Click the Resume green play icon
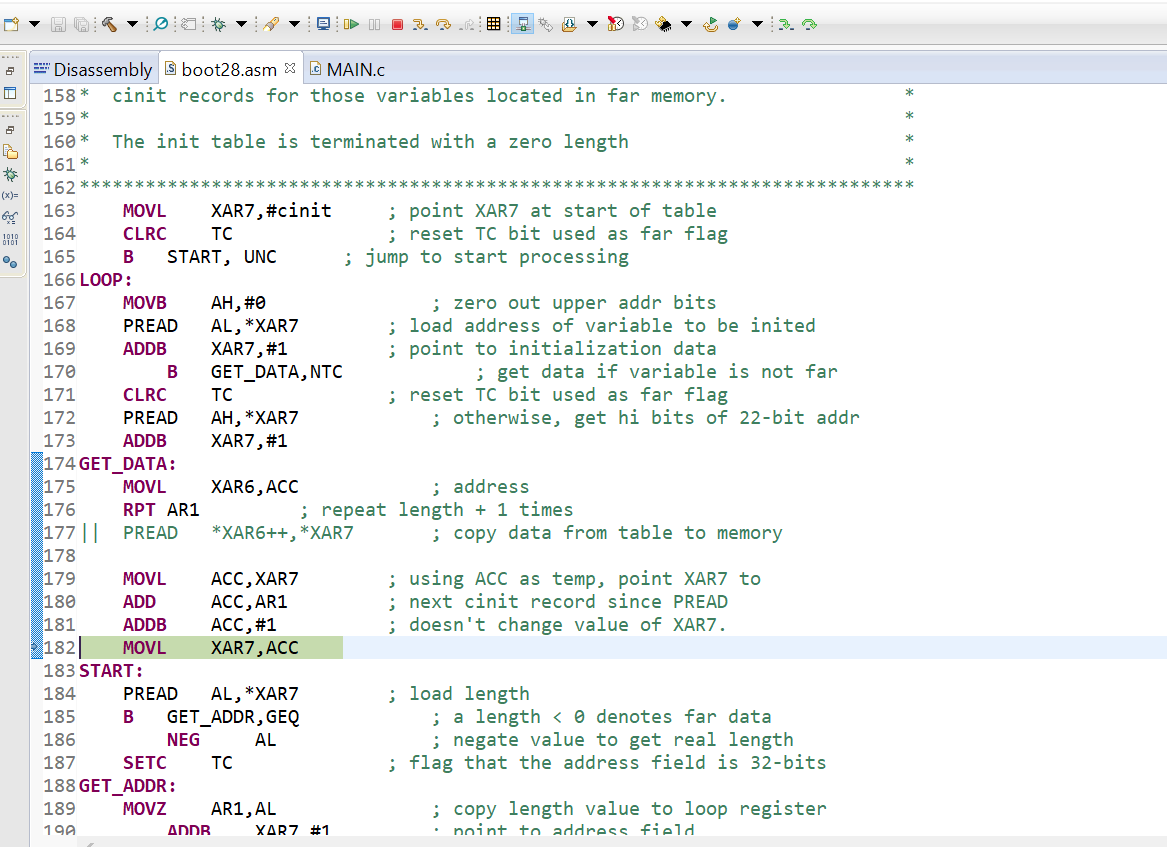The height and width of the screenshot is (847, 1167). point(351,23)
